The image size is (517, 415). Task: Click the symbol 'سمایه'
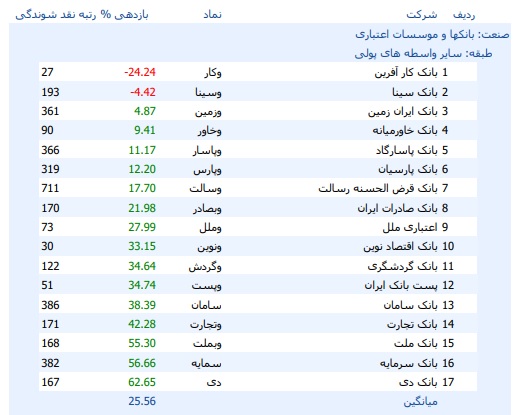pos(206,363)
